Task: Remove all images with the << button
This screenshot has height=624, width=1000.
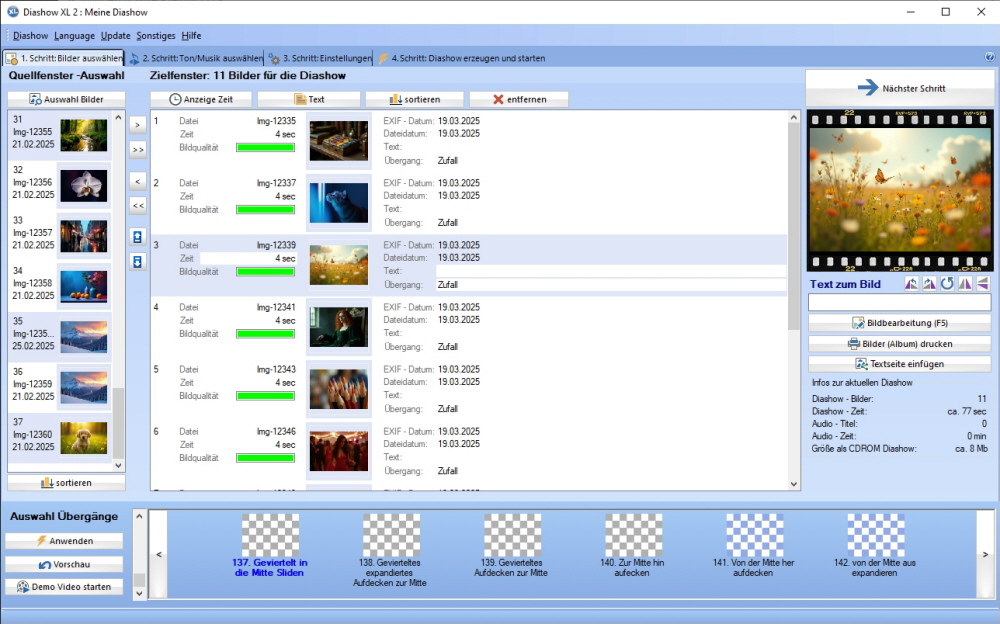Action: click(x=138, y=205)
